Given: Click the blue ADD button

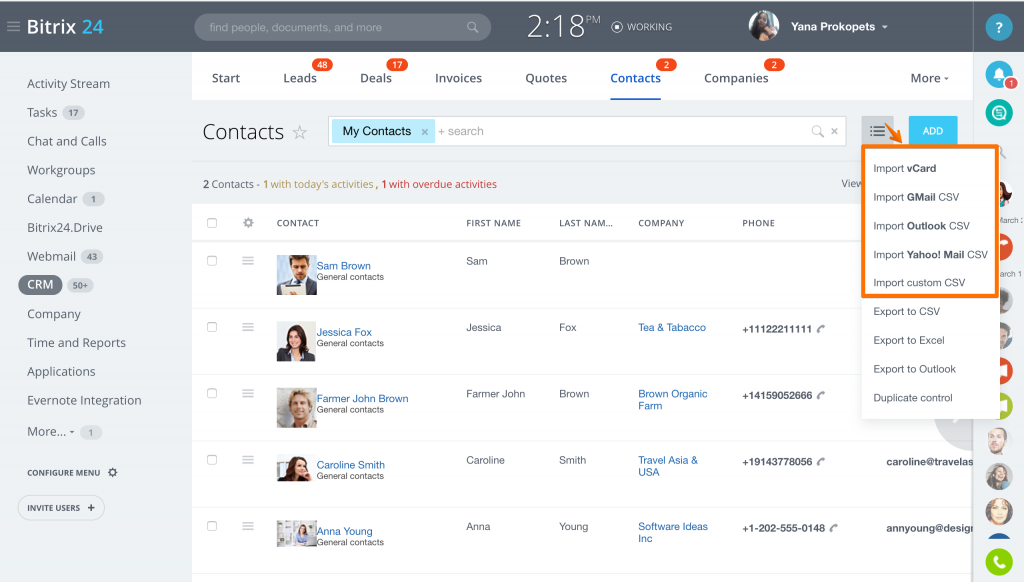Looking at the screenshot, I should 933,131.
